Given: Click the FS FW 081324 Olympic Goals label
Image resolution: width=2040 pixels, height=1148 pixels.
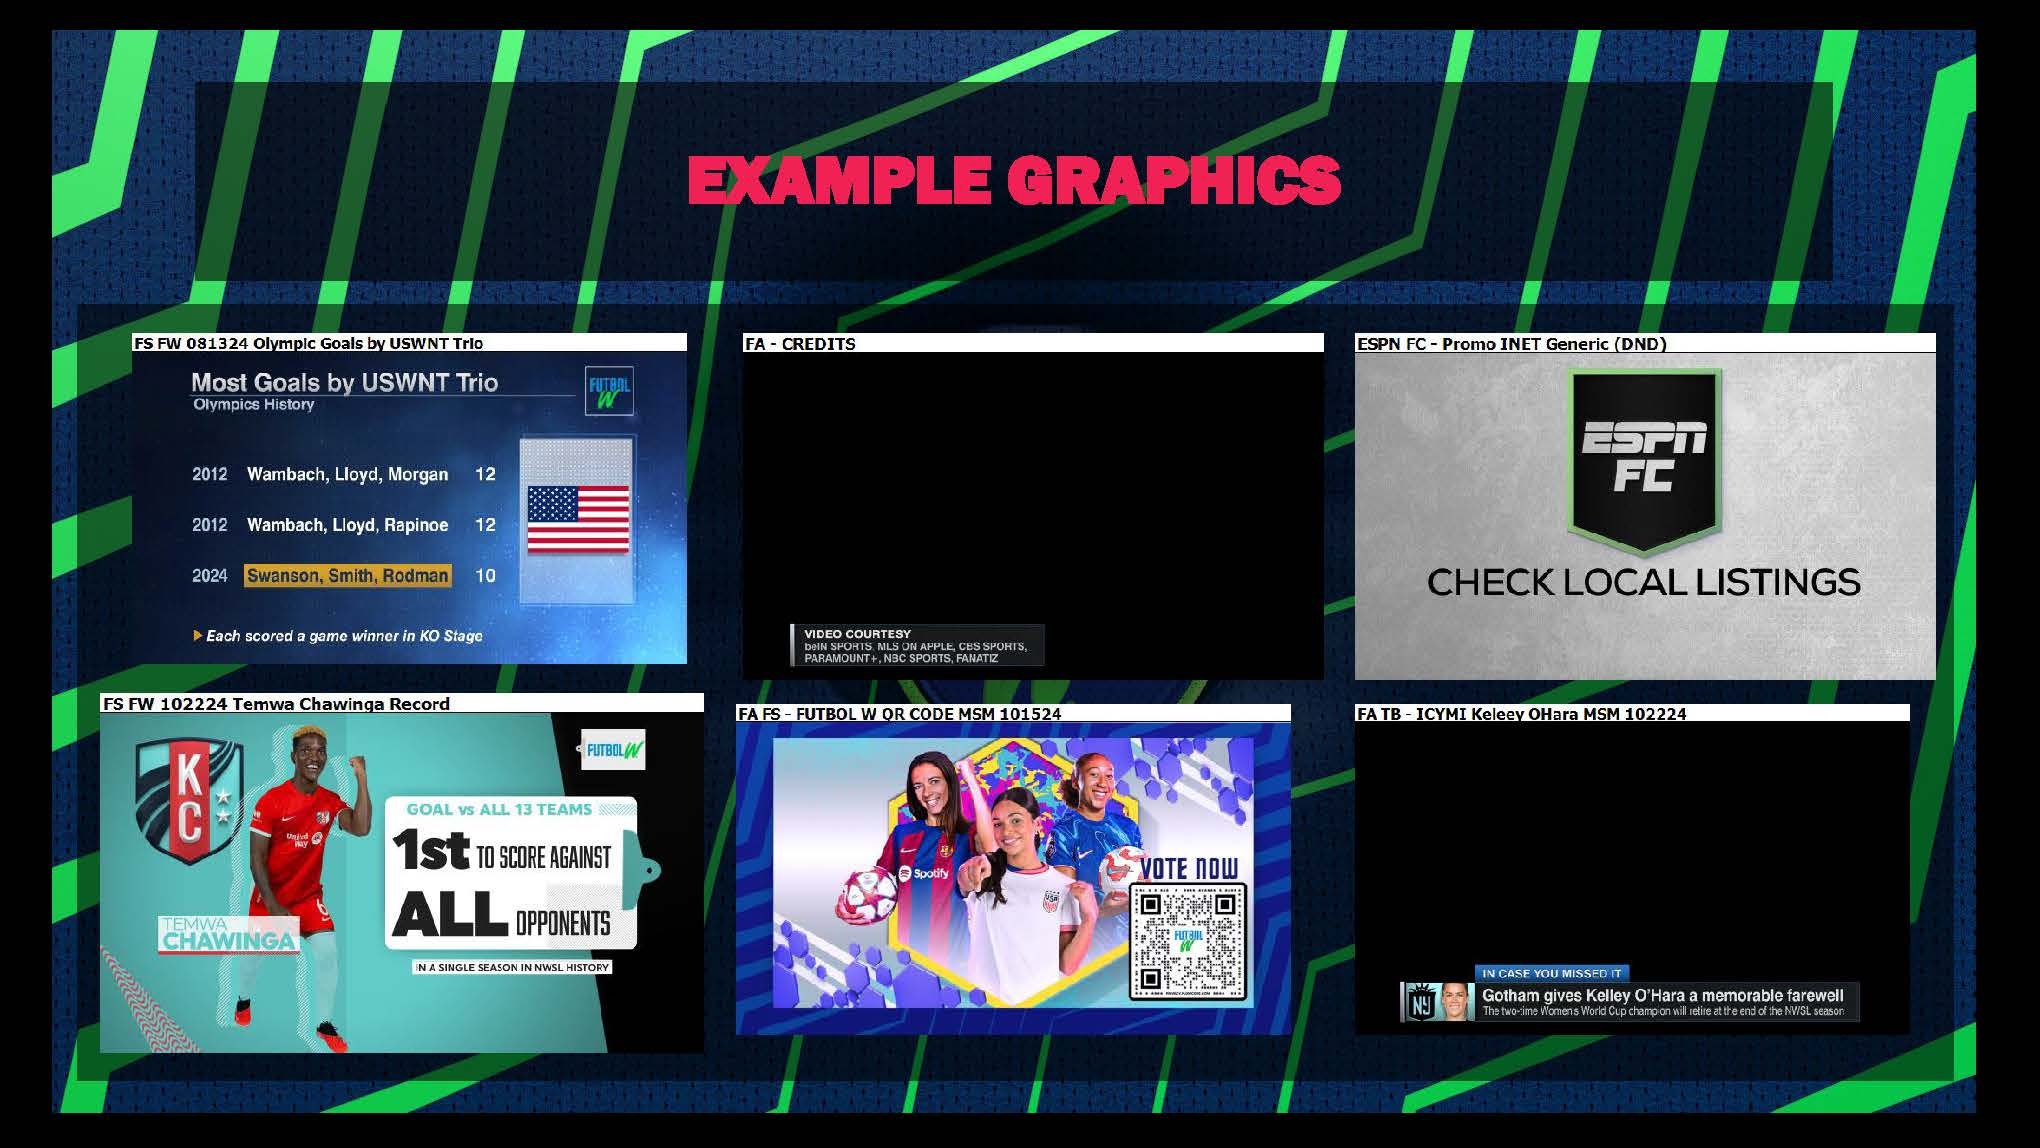Looking at the screenshot, I should tap(308, 343).
